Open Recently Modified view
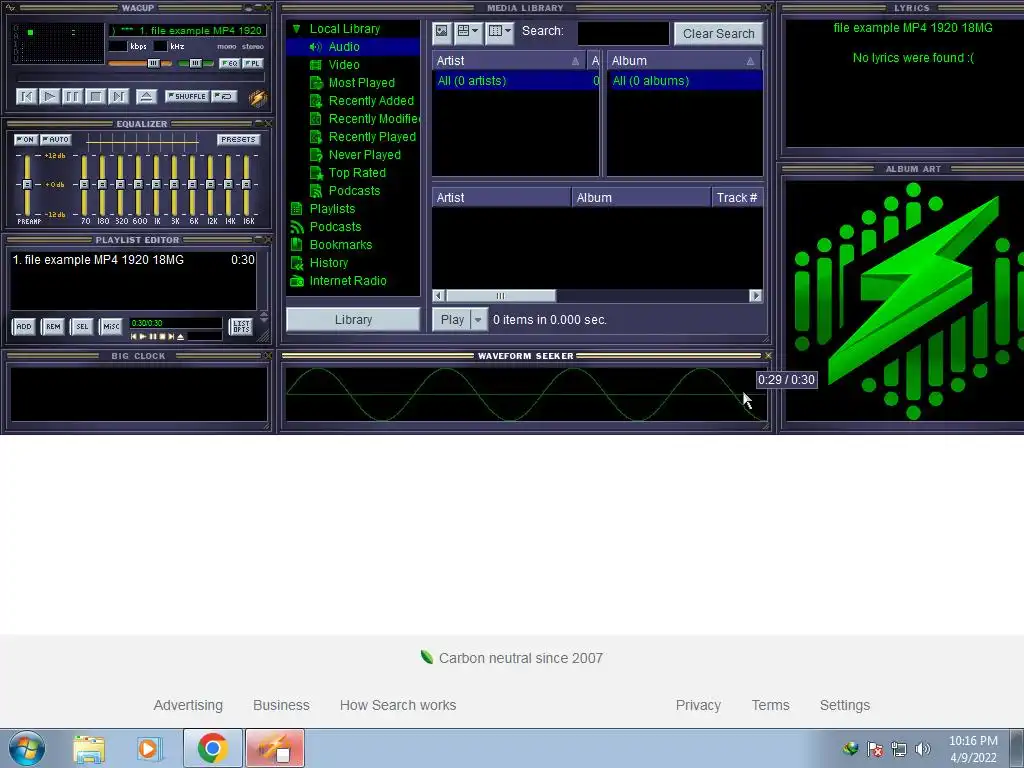 pos(374,119)
